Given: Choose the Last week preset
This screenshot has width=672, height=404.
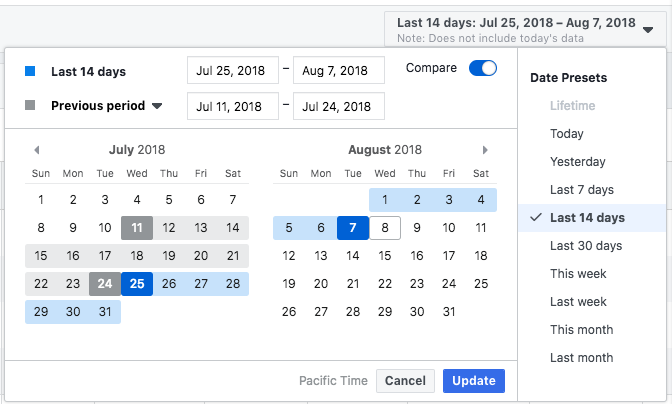Looking at the screenshot, I should (579, 302).
